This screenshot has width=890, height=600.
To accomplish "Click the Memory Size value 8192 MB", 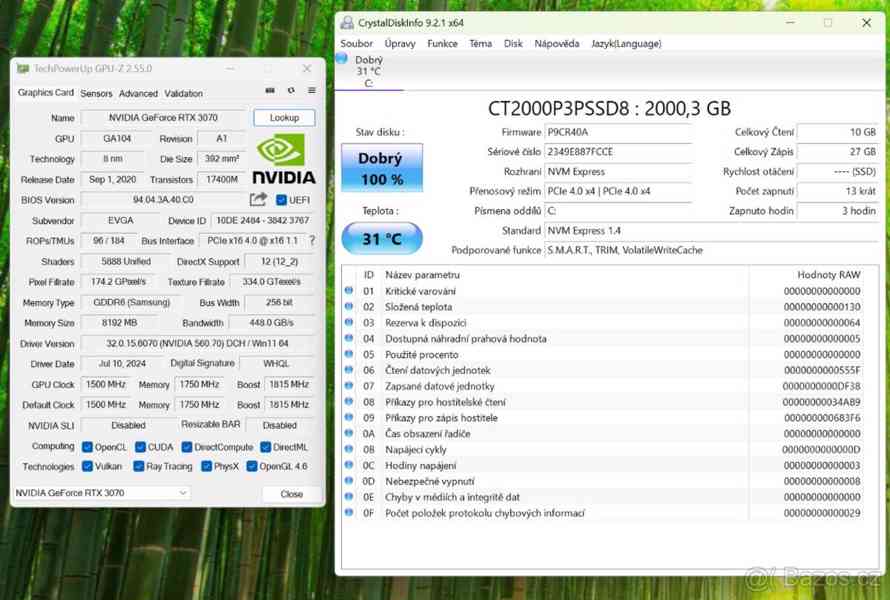I will [x=119, y=323].
